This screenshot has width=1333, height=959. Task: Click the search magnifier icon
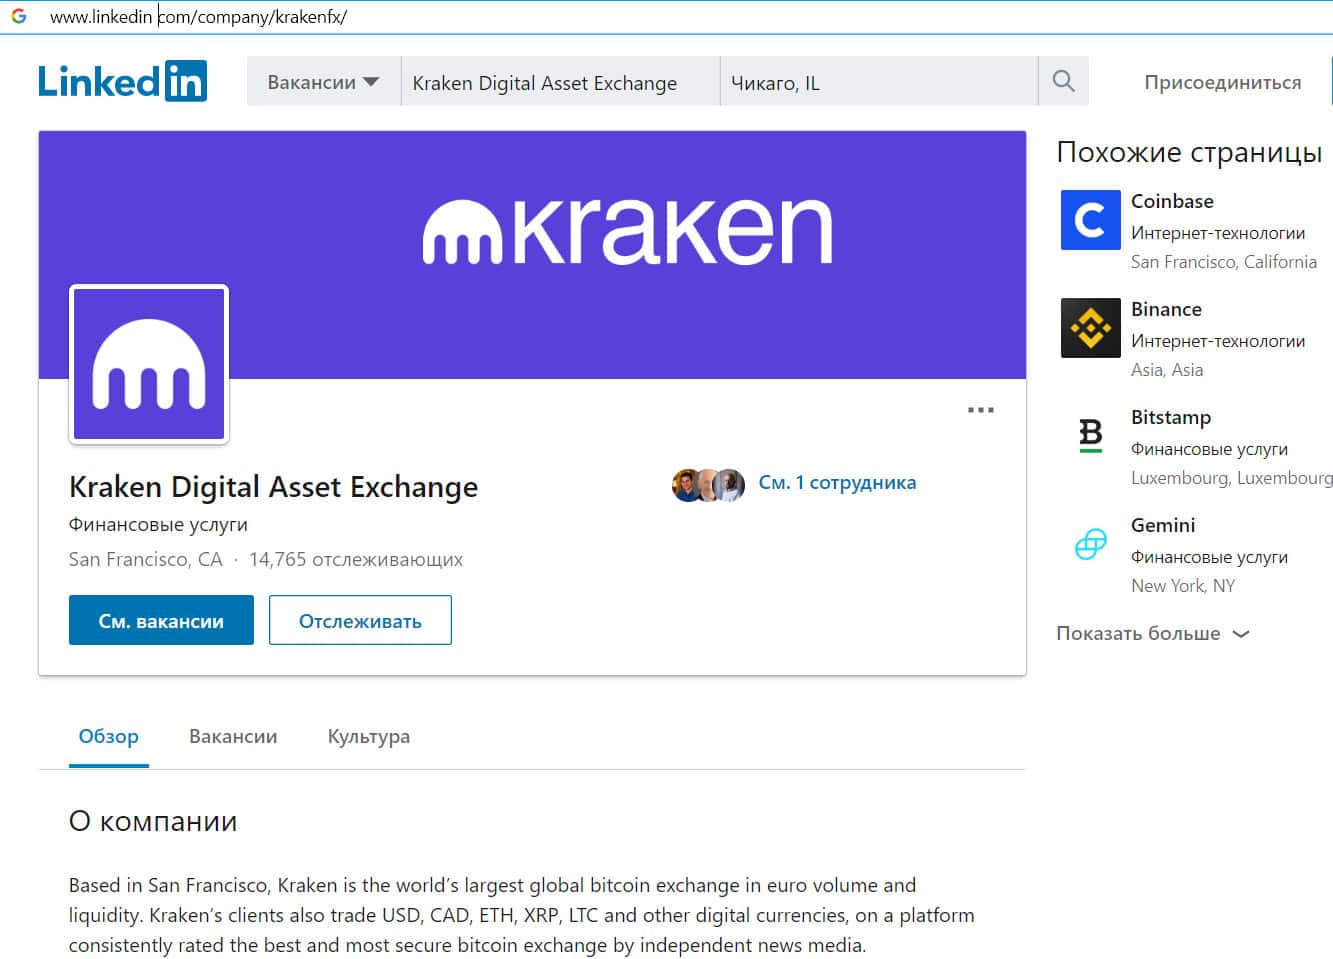[x=1063, y=81]
